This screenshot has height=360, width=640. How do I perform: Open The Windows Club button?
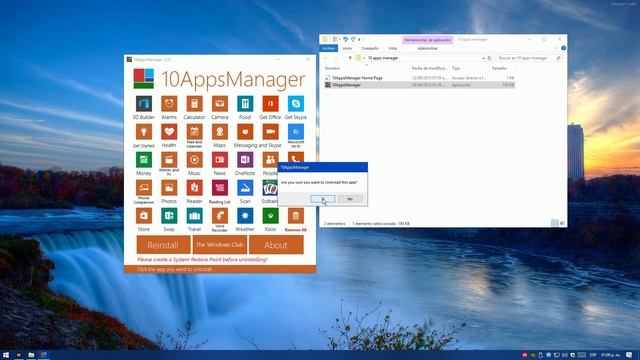tap(220, 245)
